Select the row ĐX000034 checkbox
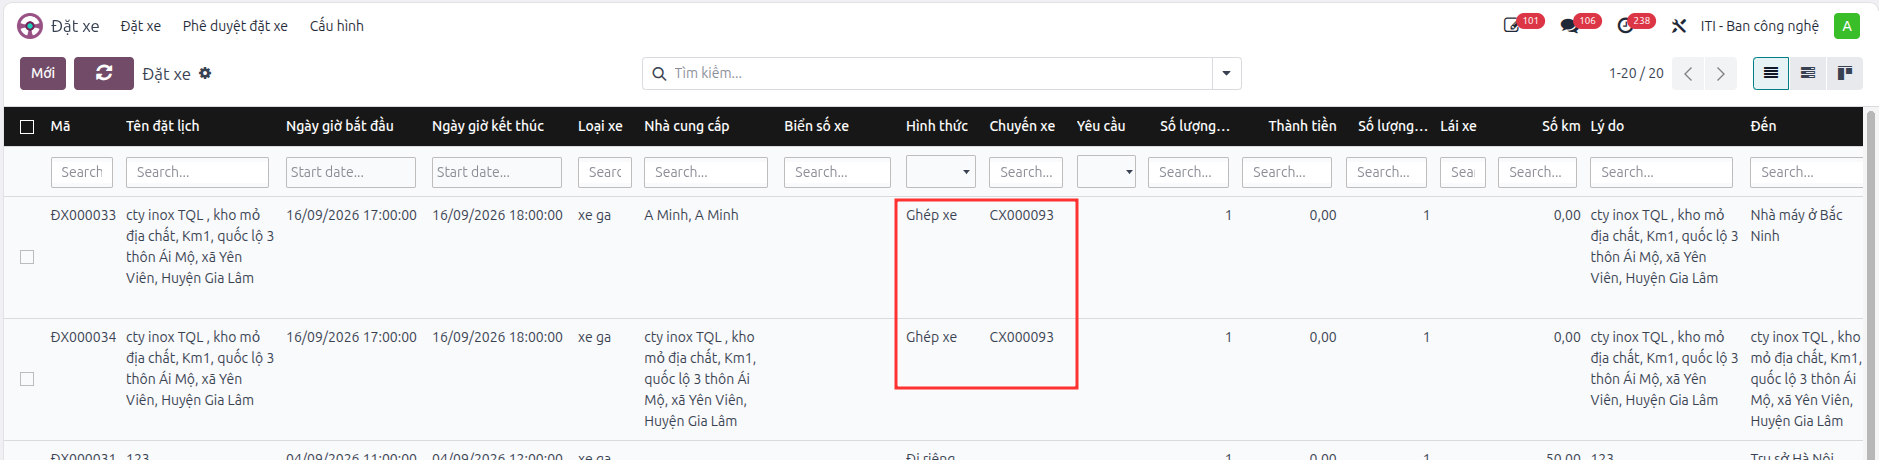Viewport: 1879px width, 460px height. tap(27, 379)
